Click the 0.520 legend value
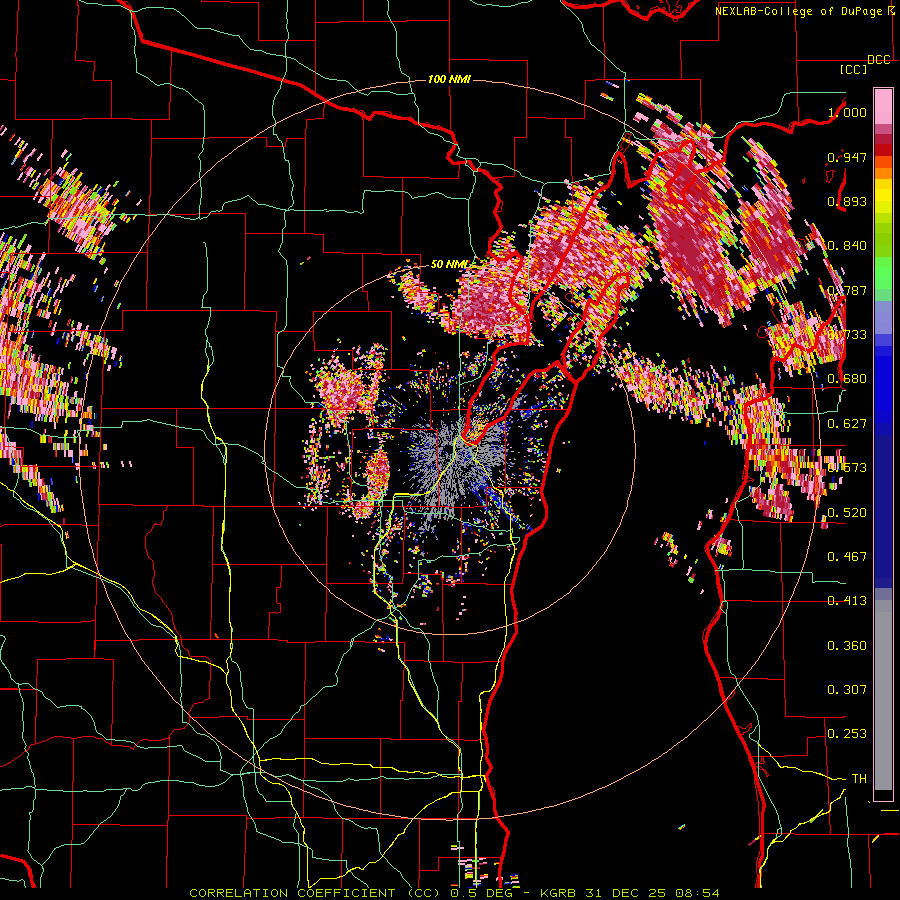 point(847,513)
